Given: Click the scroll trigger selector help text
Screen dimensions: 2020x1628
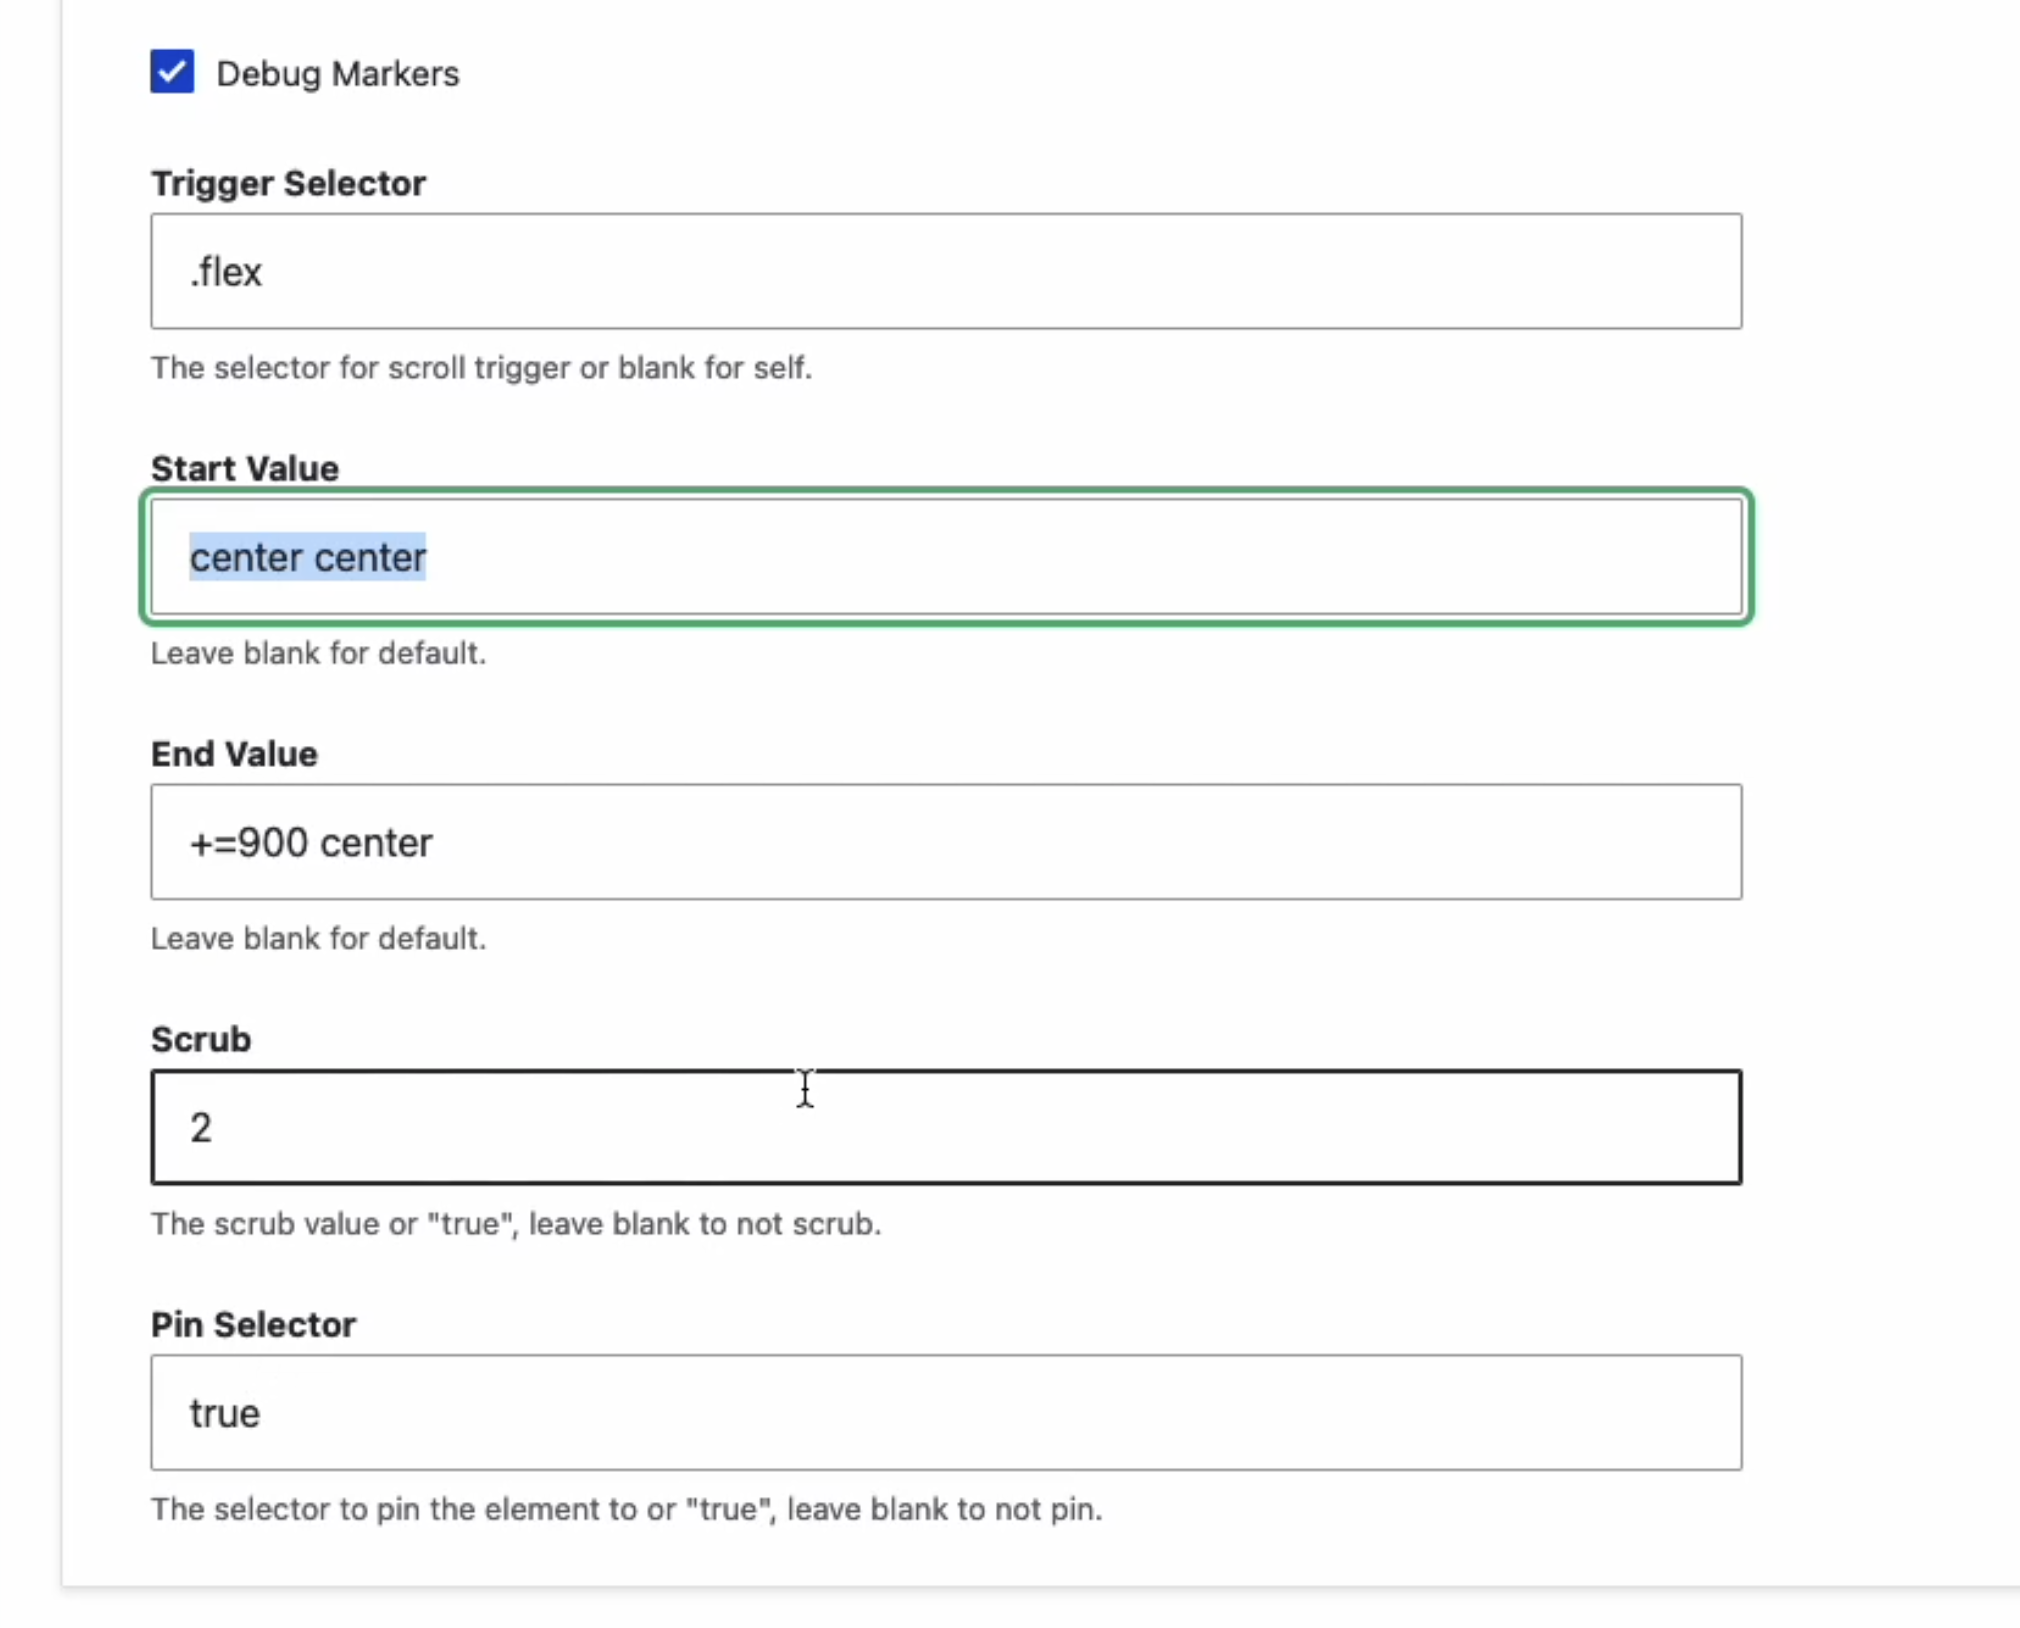Looking at the screenshot, I should (x=481, y=367).
